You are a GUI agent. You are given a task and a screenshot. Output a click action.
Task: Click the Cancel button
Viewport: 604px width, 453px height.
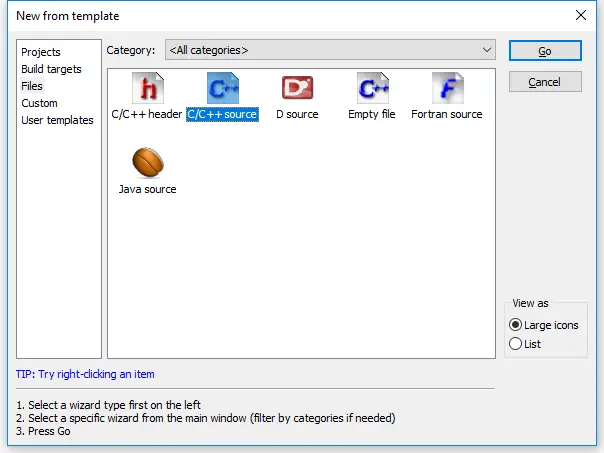[x=545, y=81]
